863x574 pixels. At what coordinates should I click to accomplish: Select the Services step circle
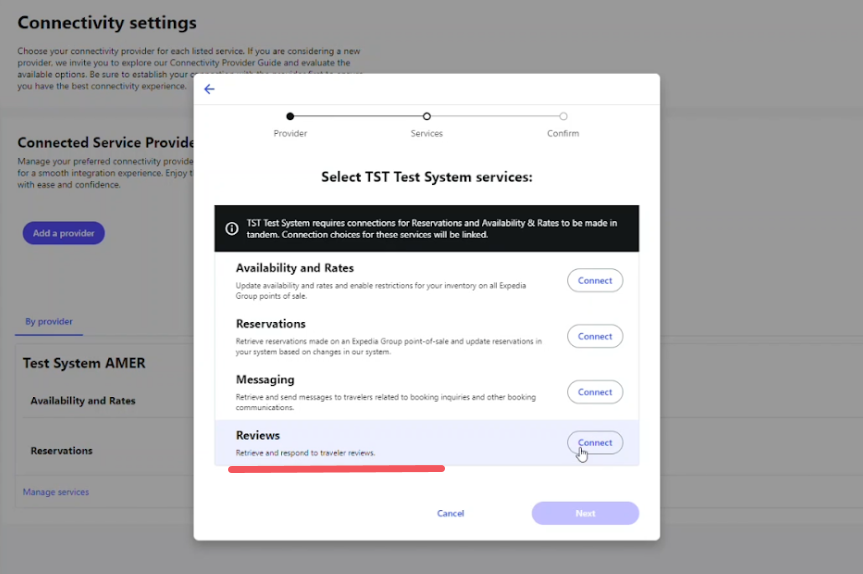click(427, 116)
